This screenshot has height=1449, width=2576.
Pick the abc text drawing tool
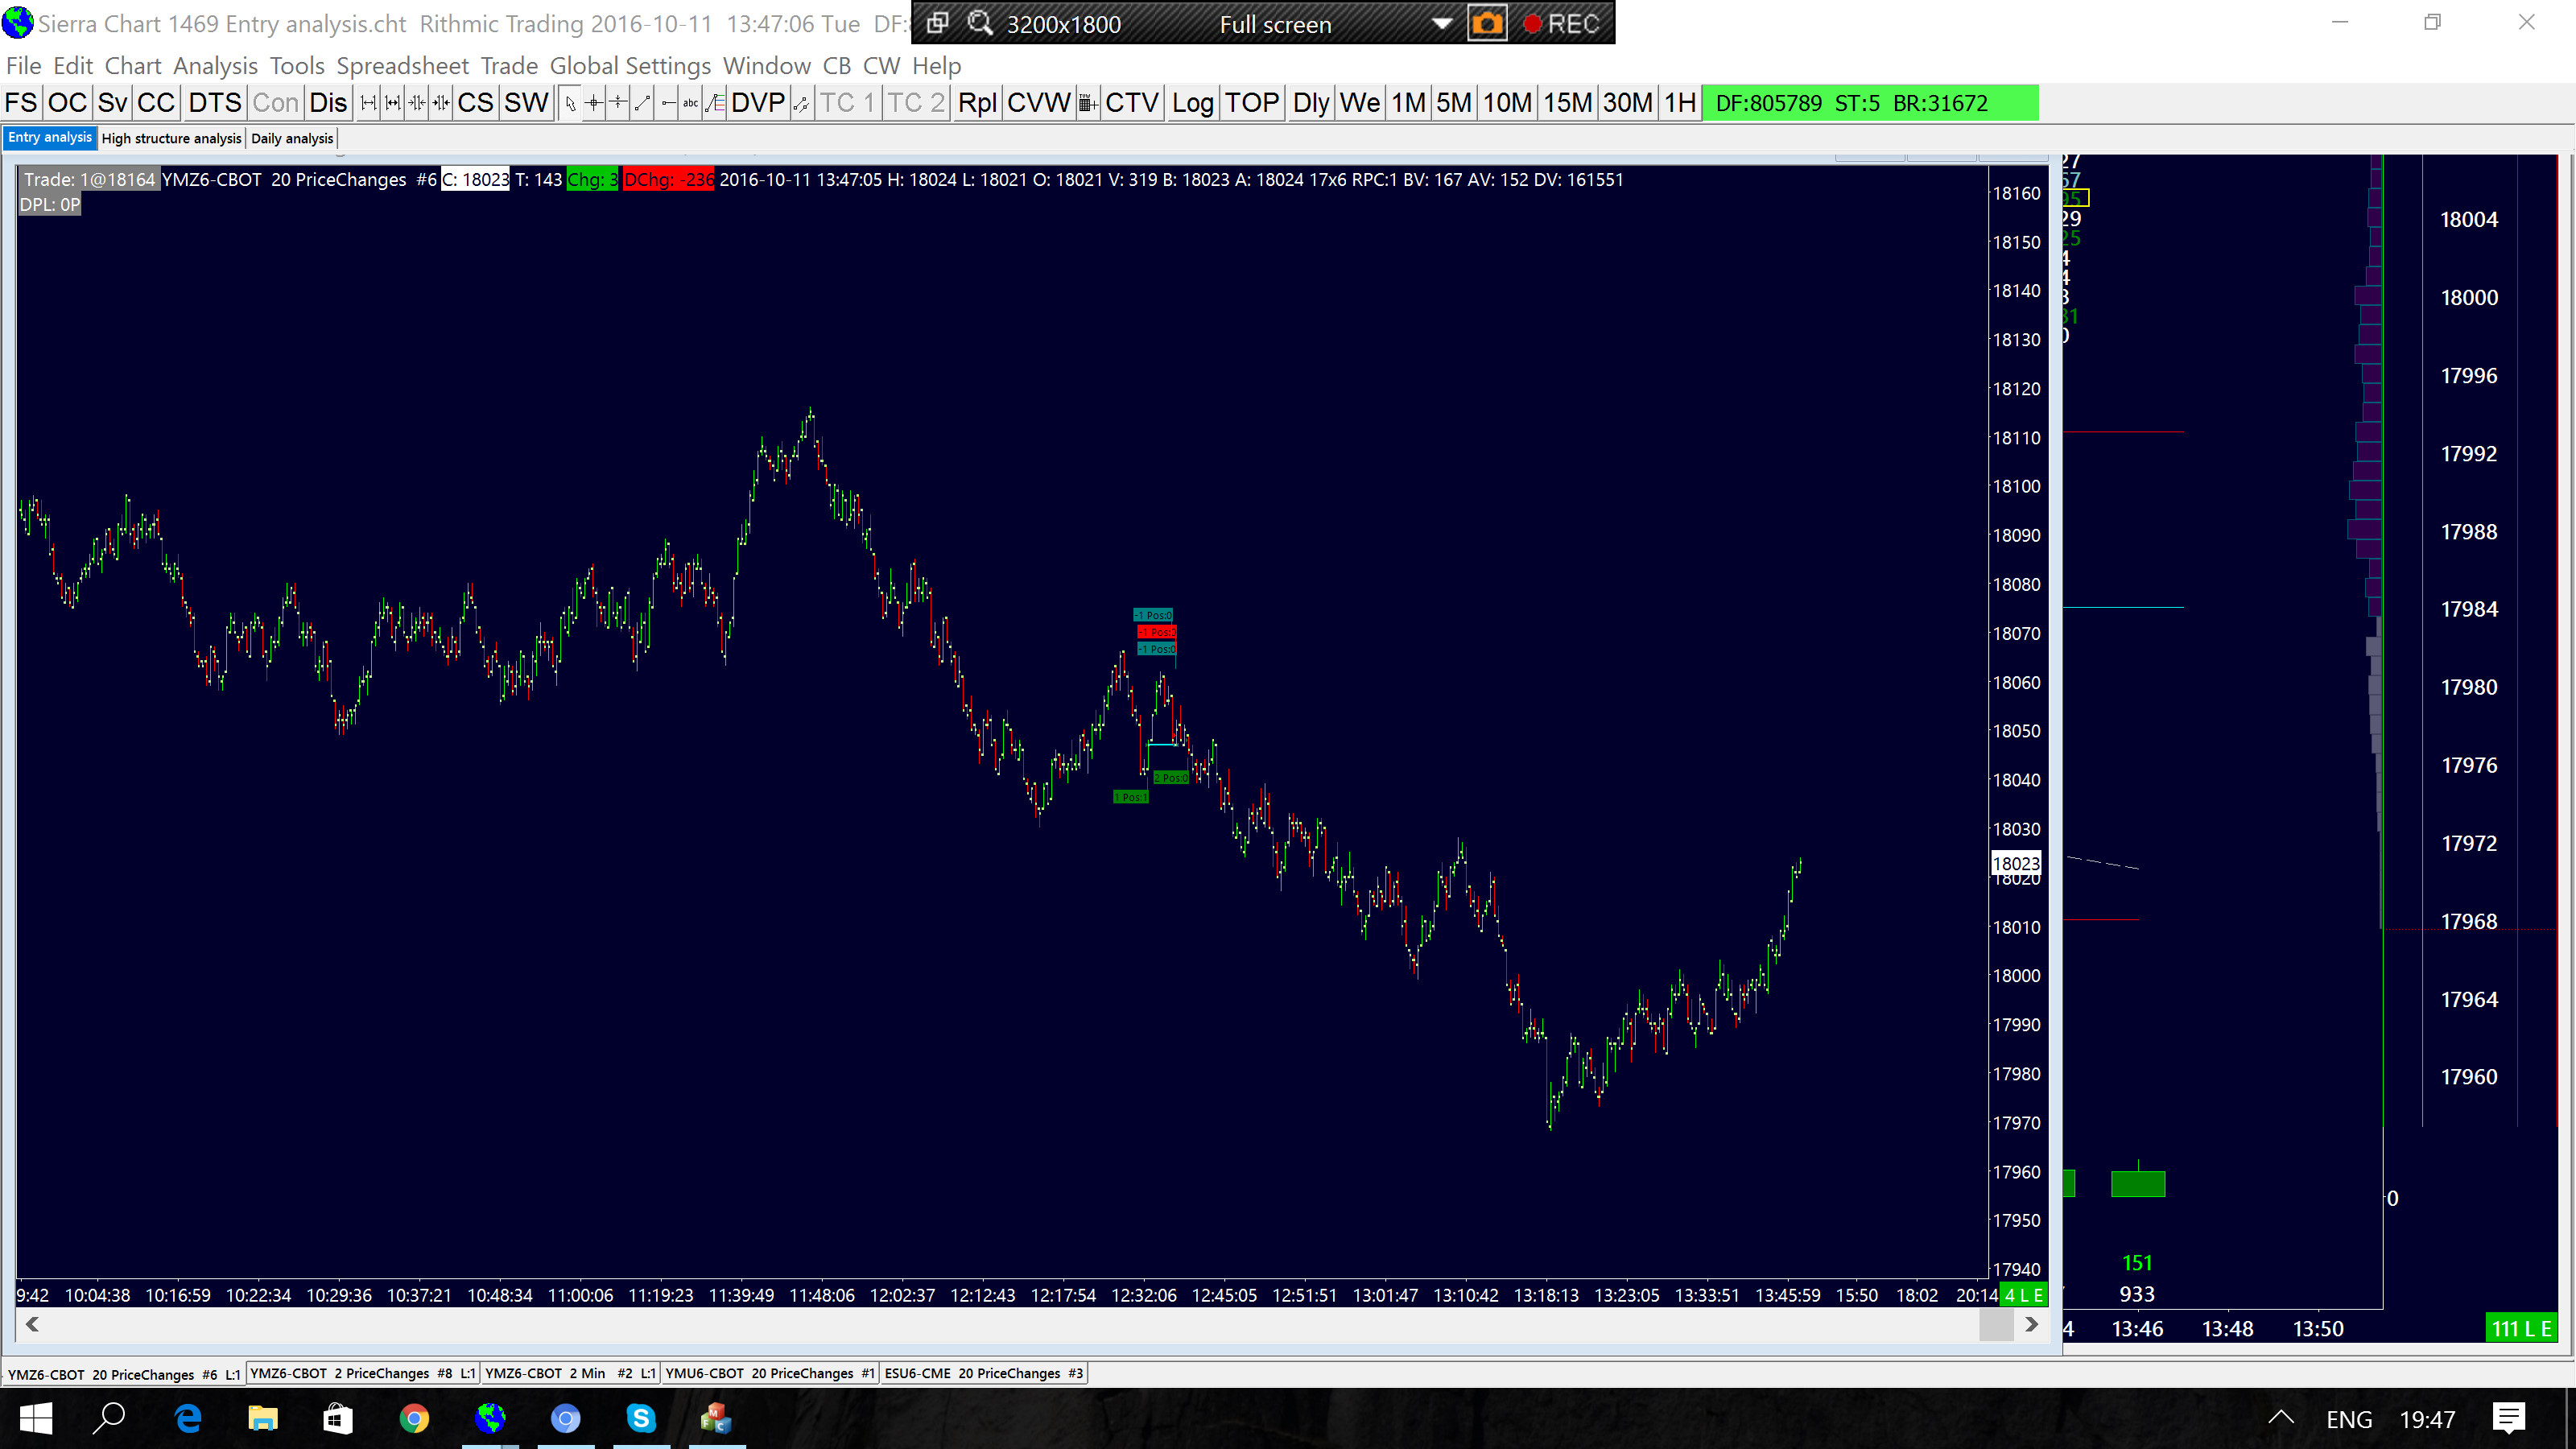tap(690, 103)
